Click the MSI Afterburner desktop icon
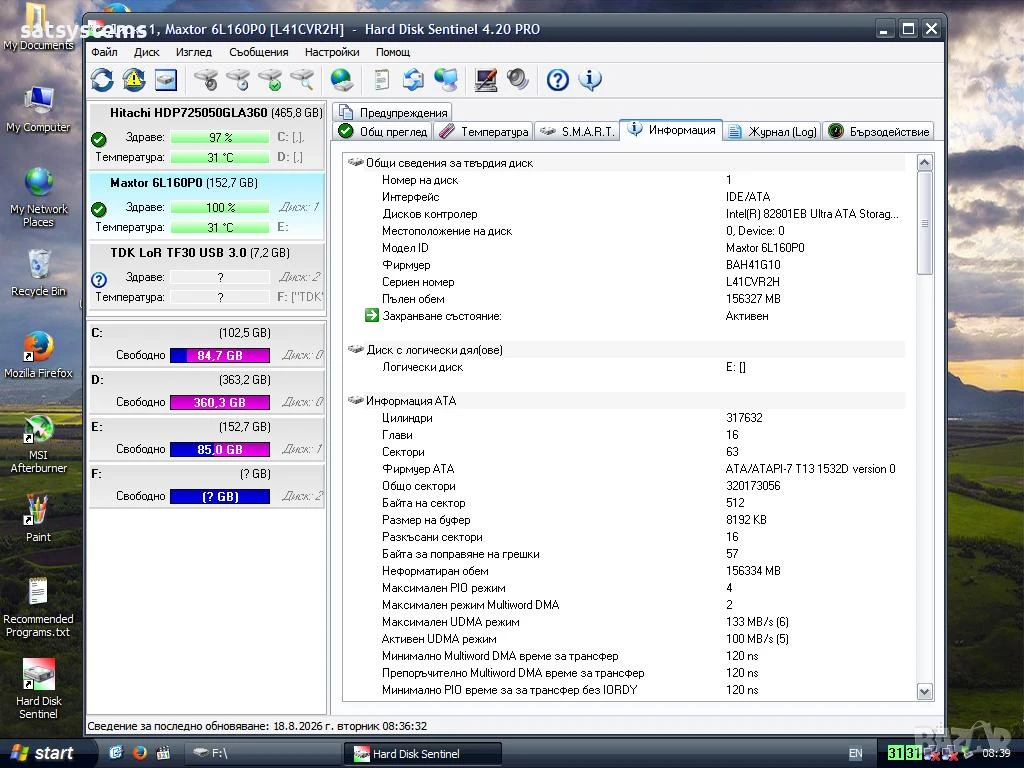Image resolution: width=1024 pixels, height=768 pixels. pos(38,444)
